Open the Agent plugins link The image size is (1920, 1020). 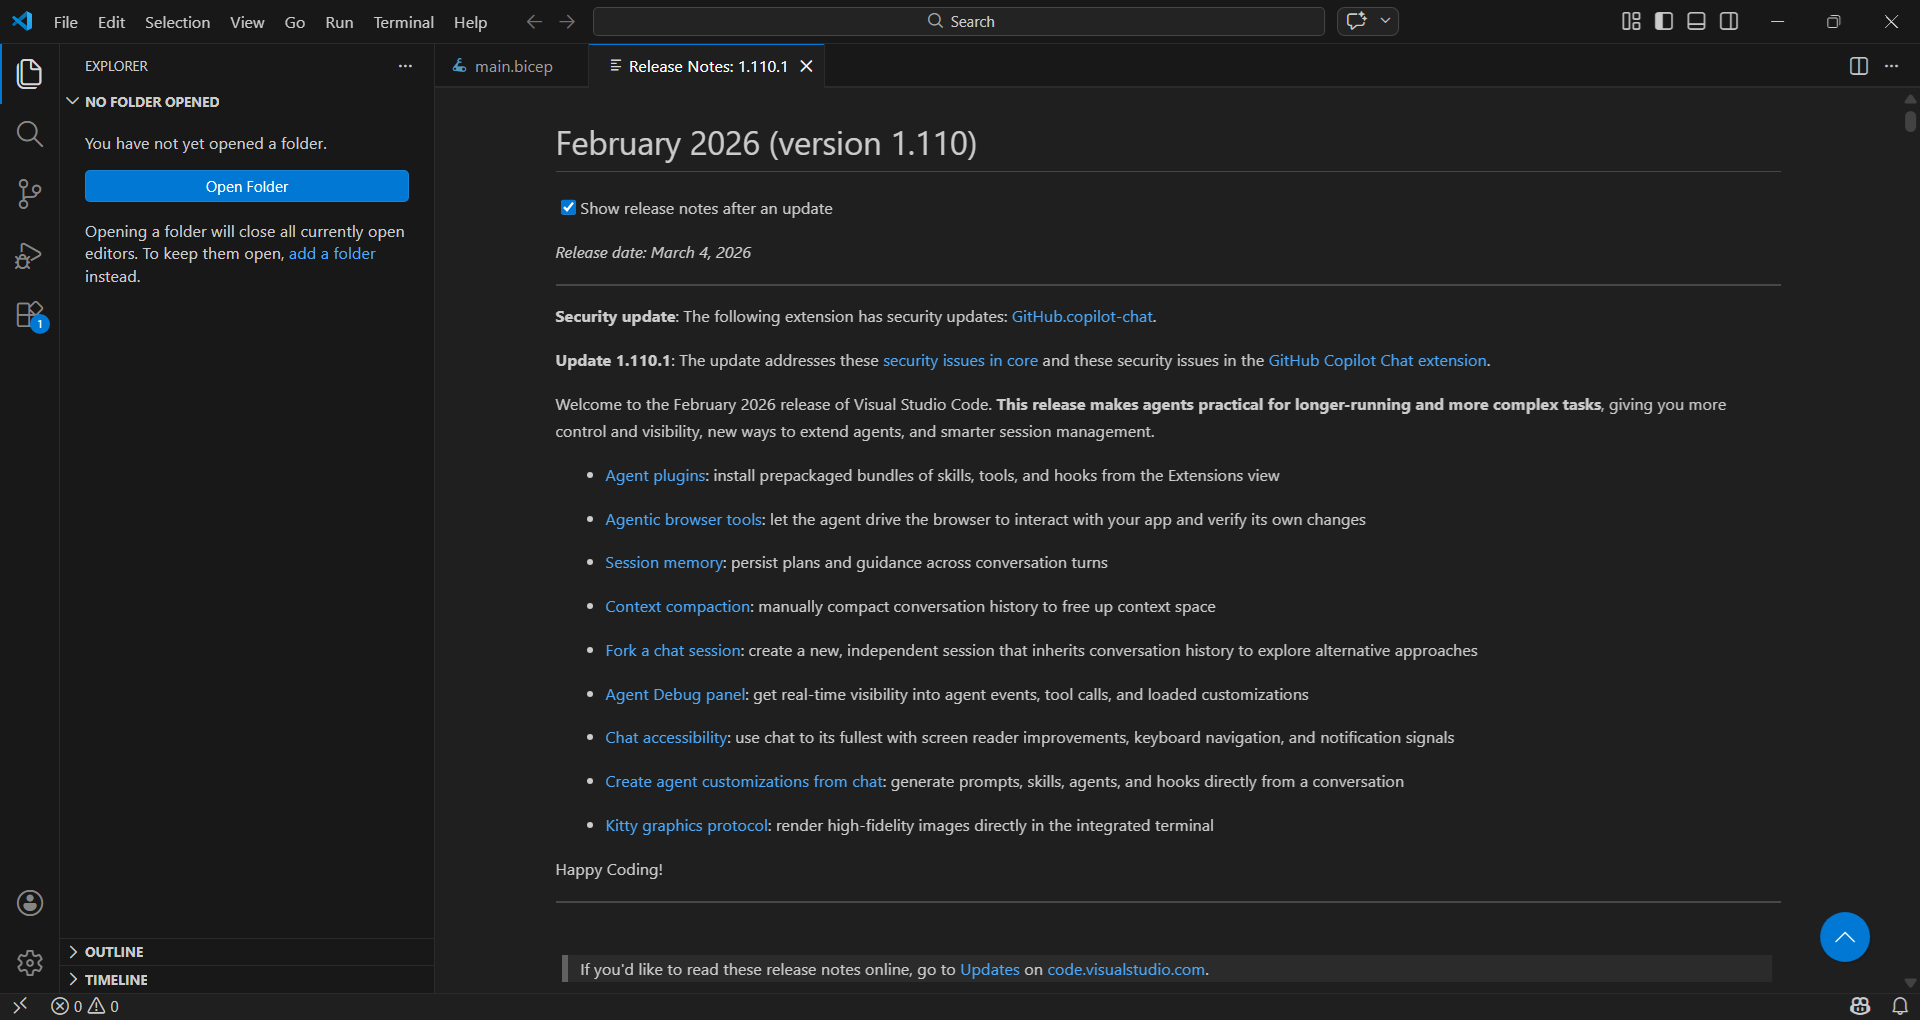655,476
